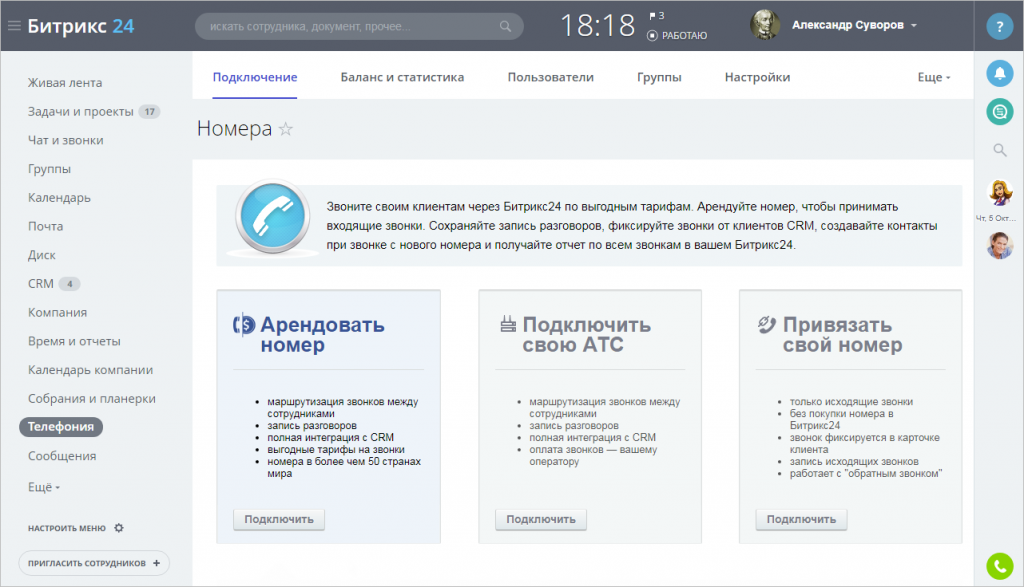Click the gear icon beside Настроить меню
The height and width of the screenshot is (587, 1024).
tap(118, 528)
